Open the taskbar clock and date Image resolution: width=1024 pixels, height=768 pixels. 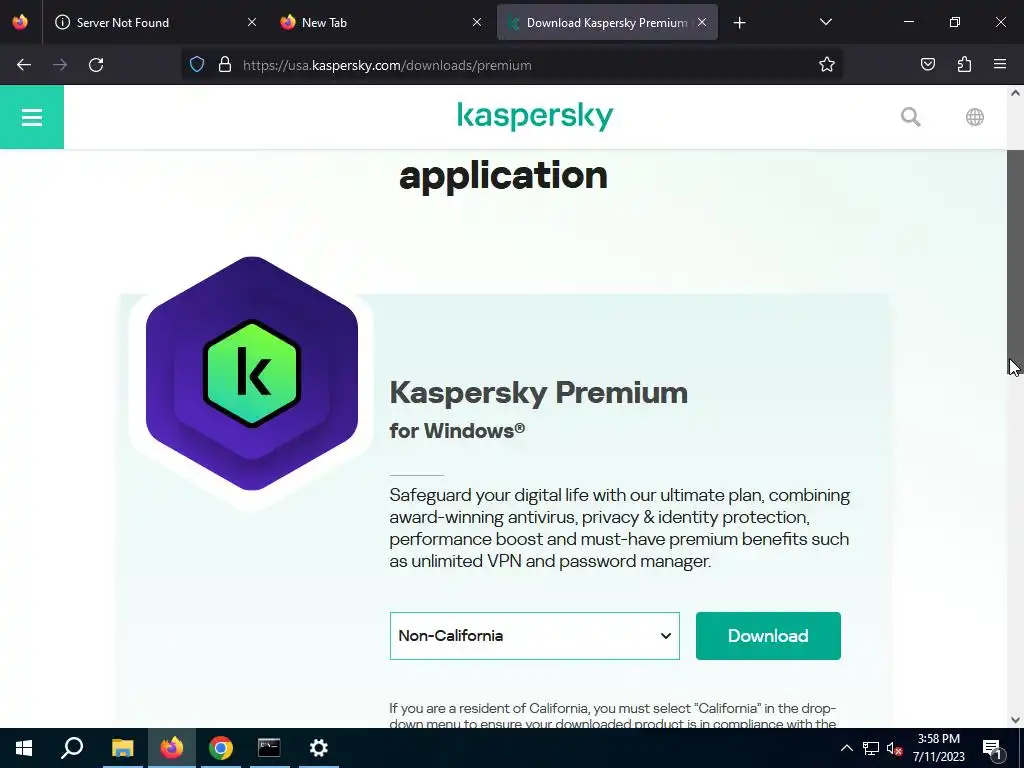[x=938, y=748]
